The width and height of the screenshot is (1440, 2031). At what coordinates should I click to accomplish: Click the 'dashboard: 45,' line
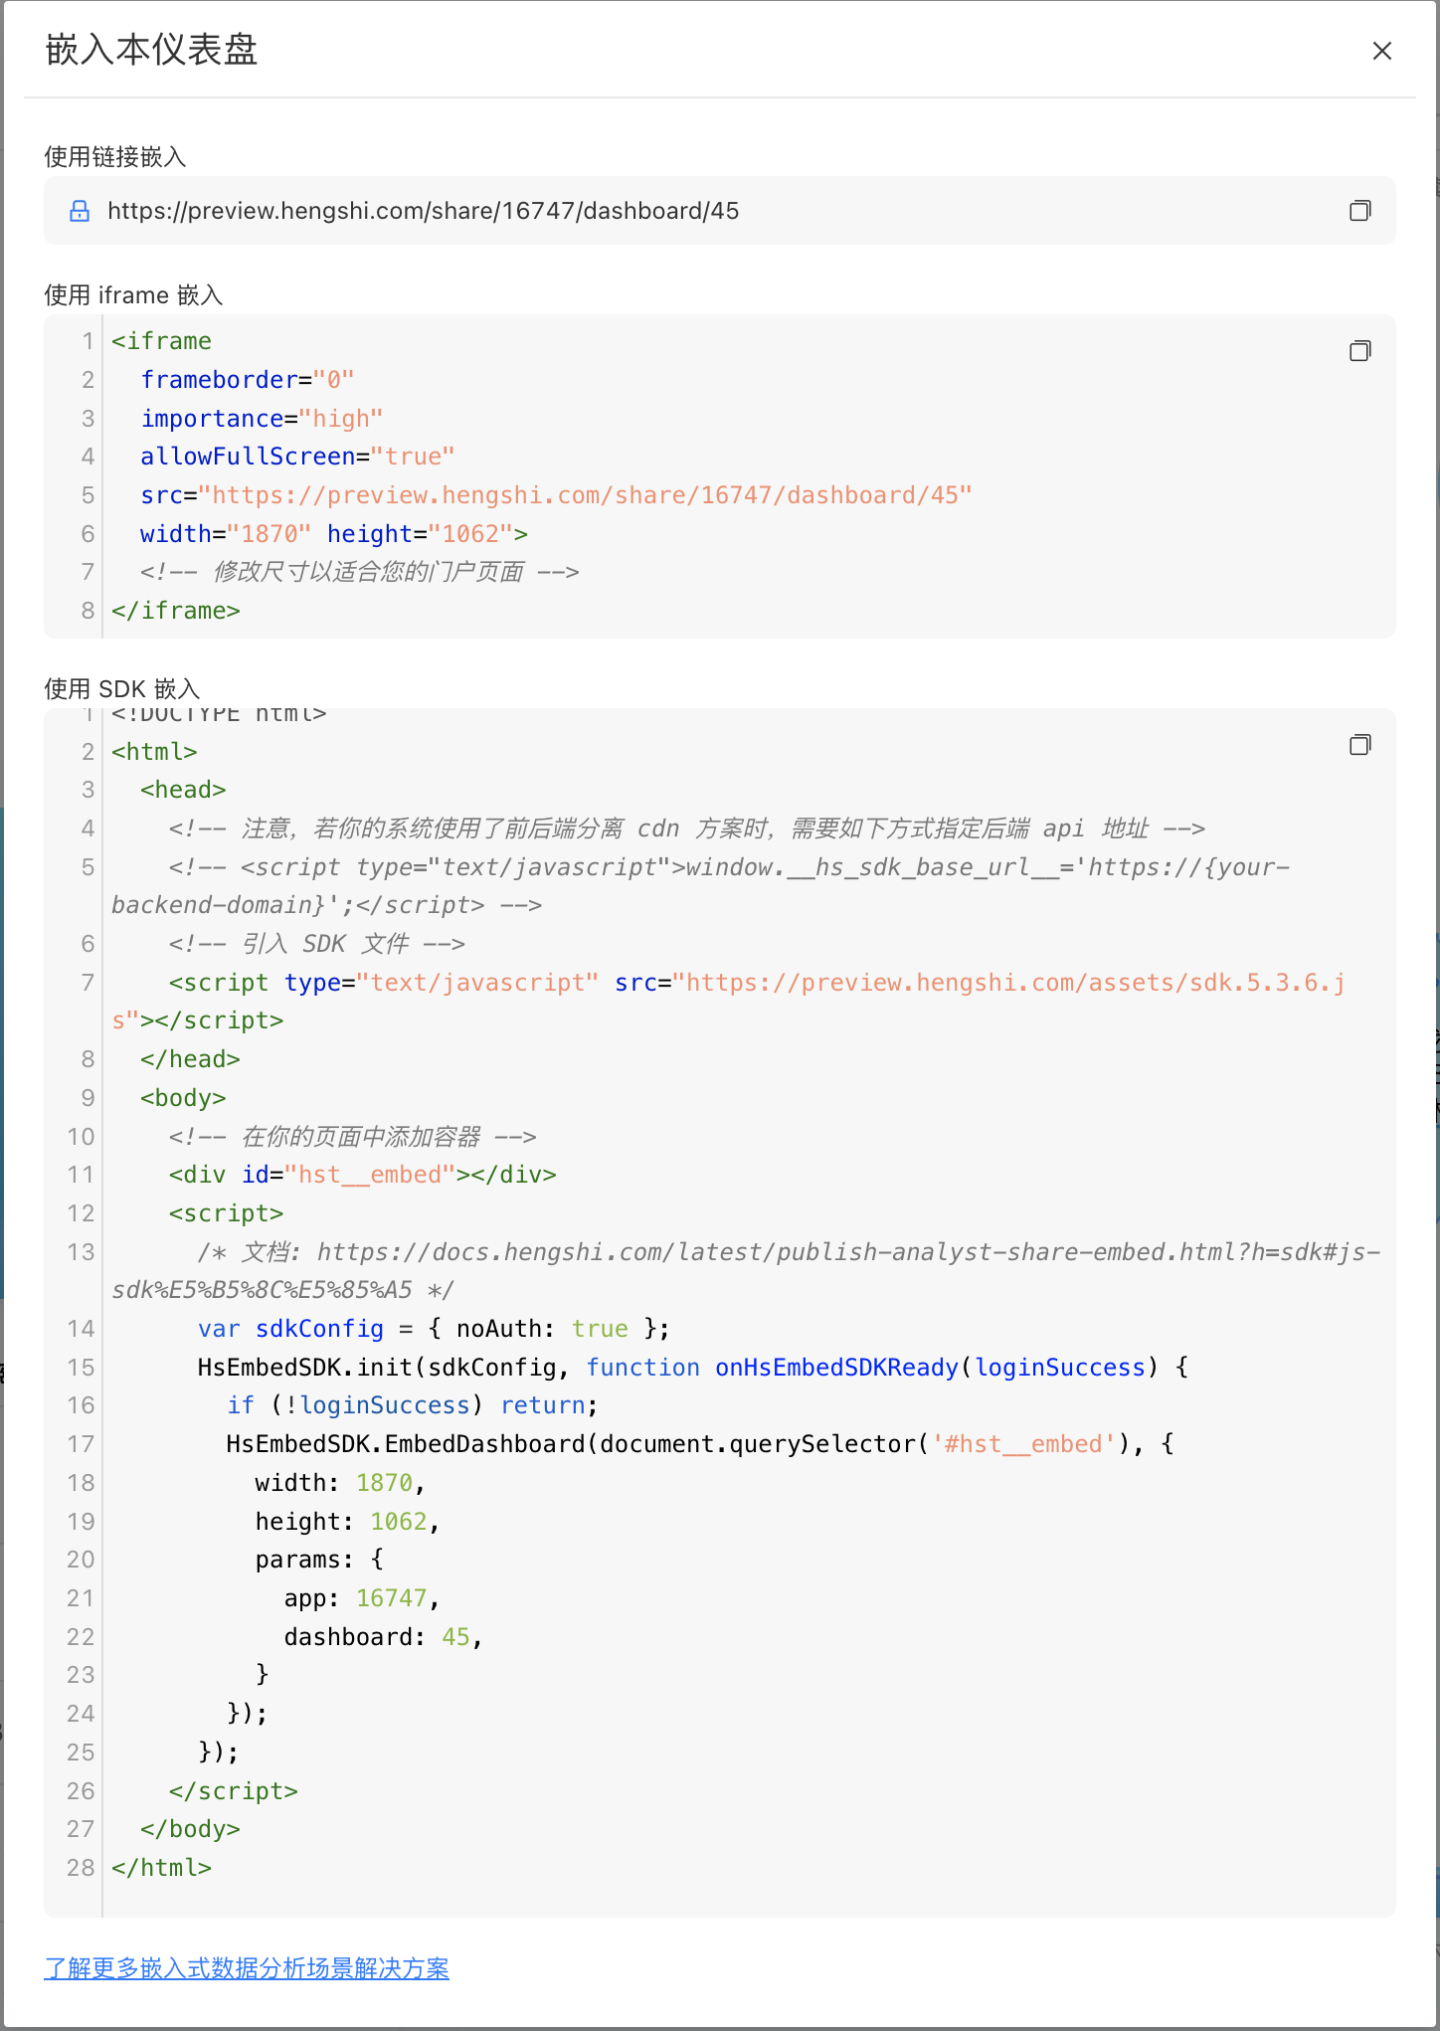(x=384, y=1638)
